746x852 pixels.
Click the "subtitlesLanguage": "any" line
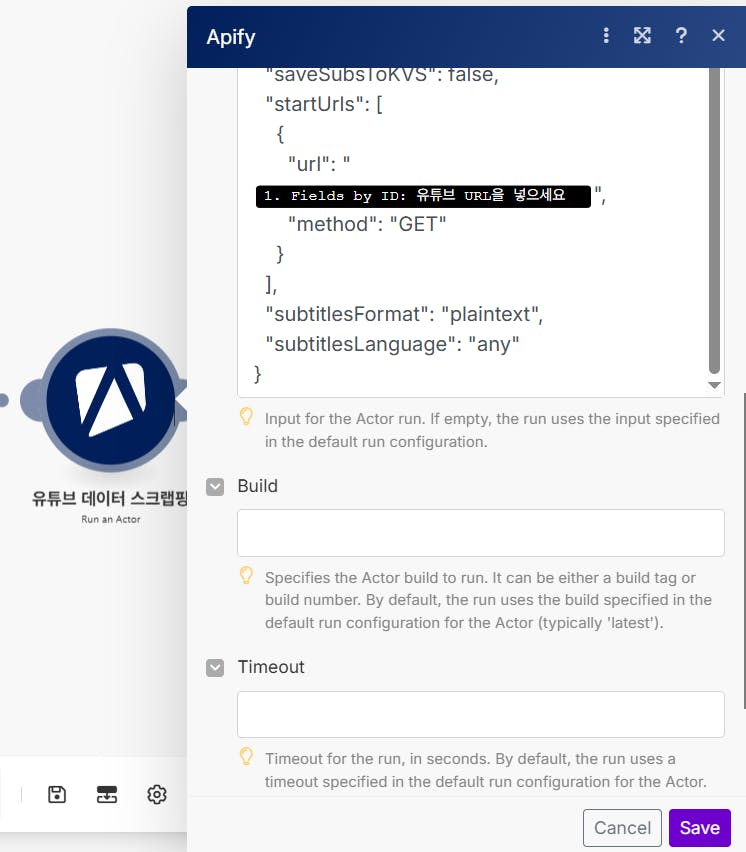(392, 344)
